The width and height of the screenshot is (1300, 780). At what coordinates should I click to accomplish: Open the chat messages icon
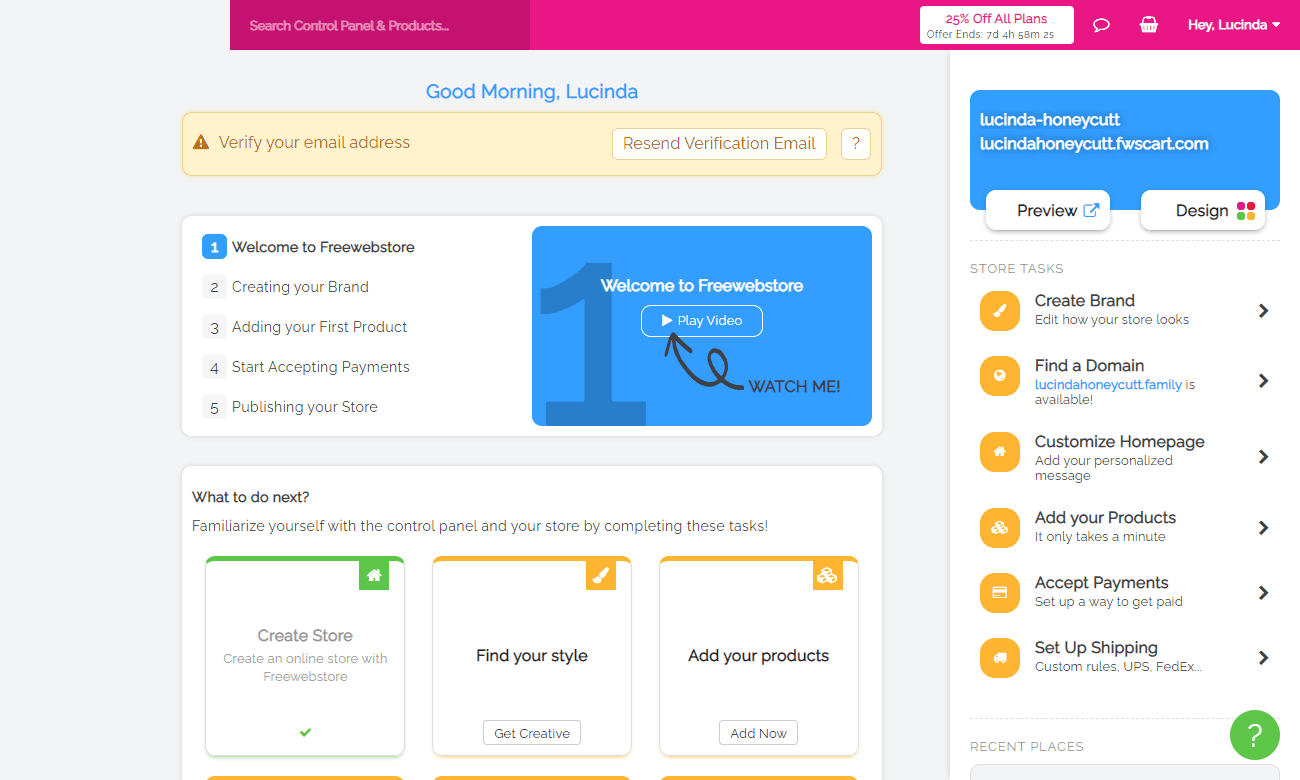(1101, 25)
